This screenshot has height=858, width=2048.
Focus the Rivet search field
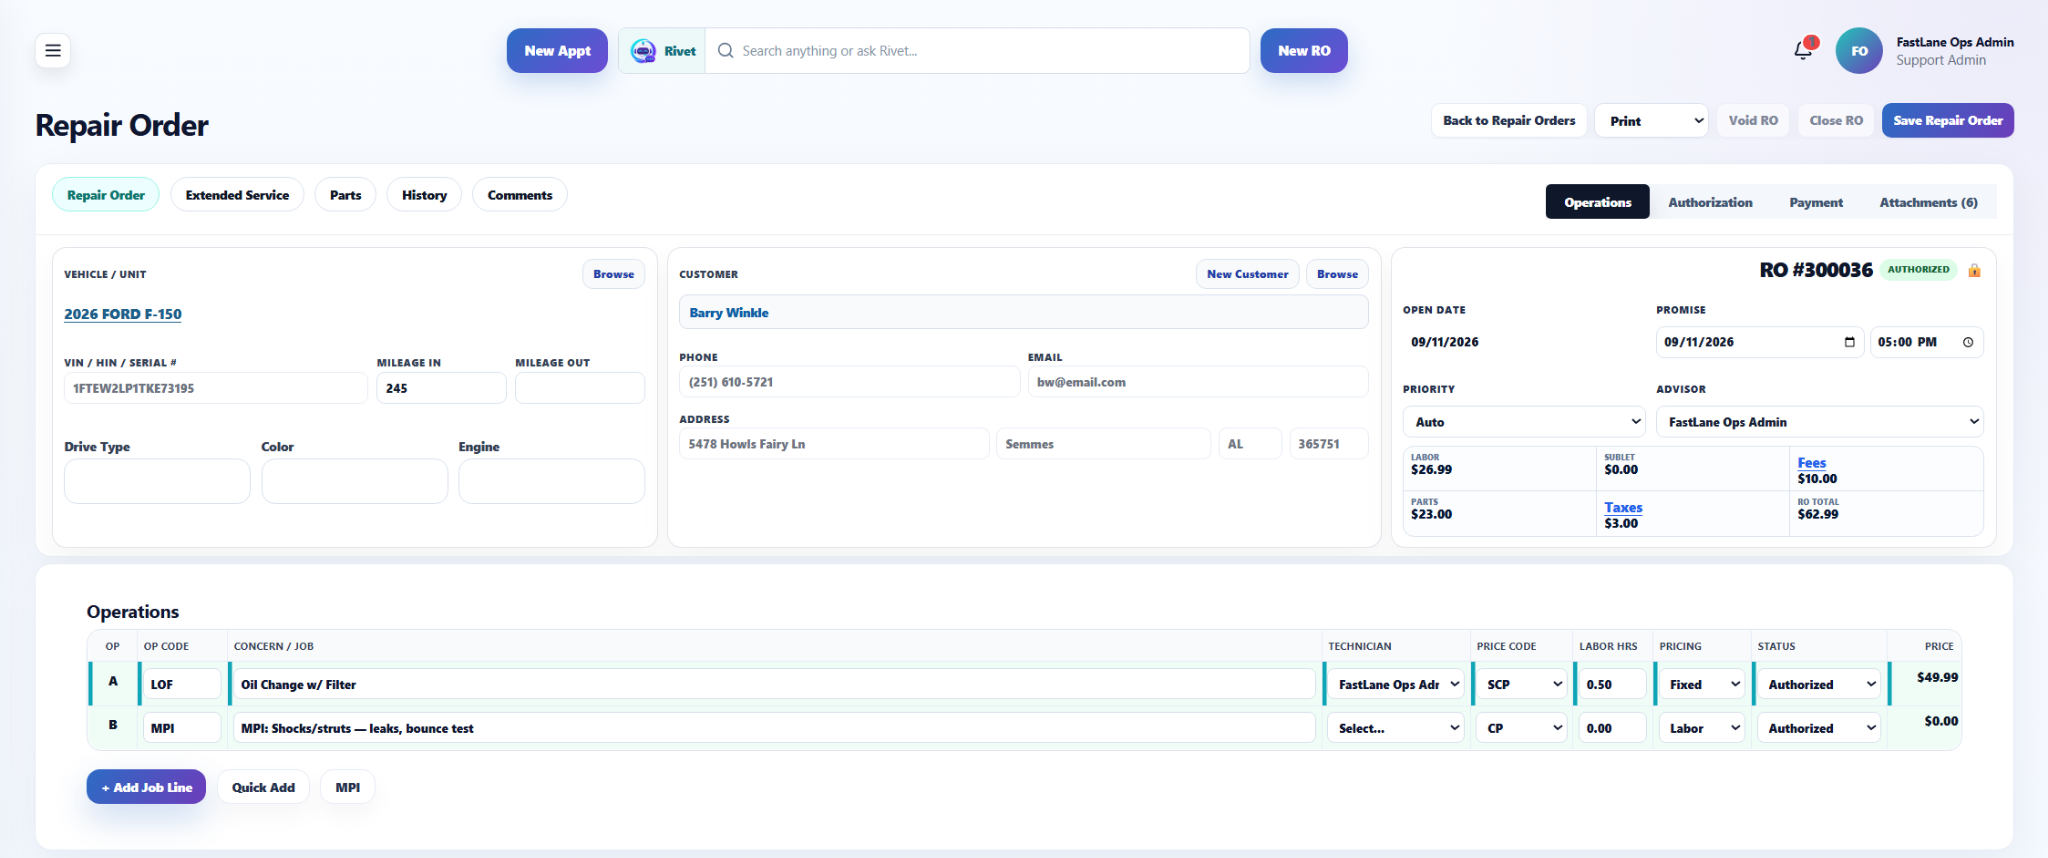coord(977,51)
